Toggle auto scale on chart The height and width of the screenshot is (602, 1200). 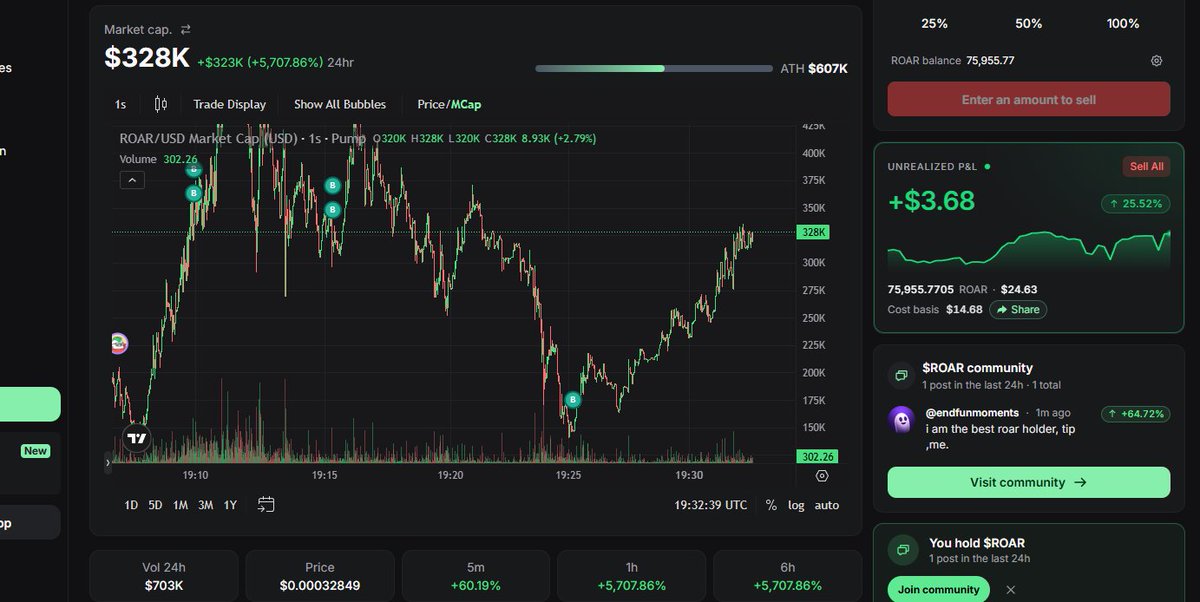click(827, 505)
